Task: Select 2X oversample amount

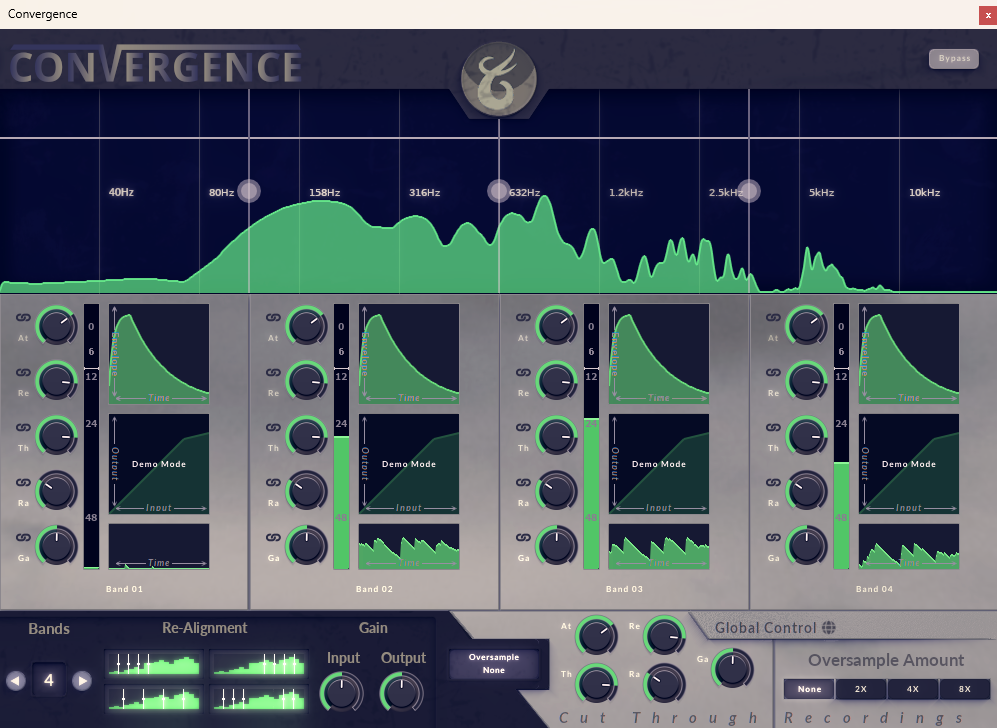Action: pos(861,689)
